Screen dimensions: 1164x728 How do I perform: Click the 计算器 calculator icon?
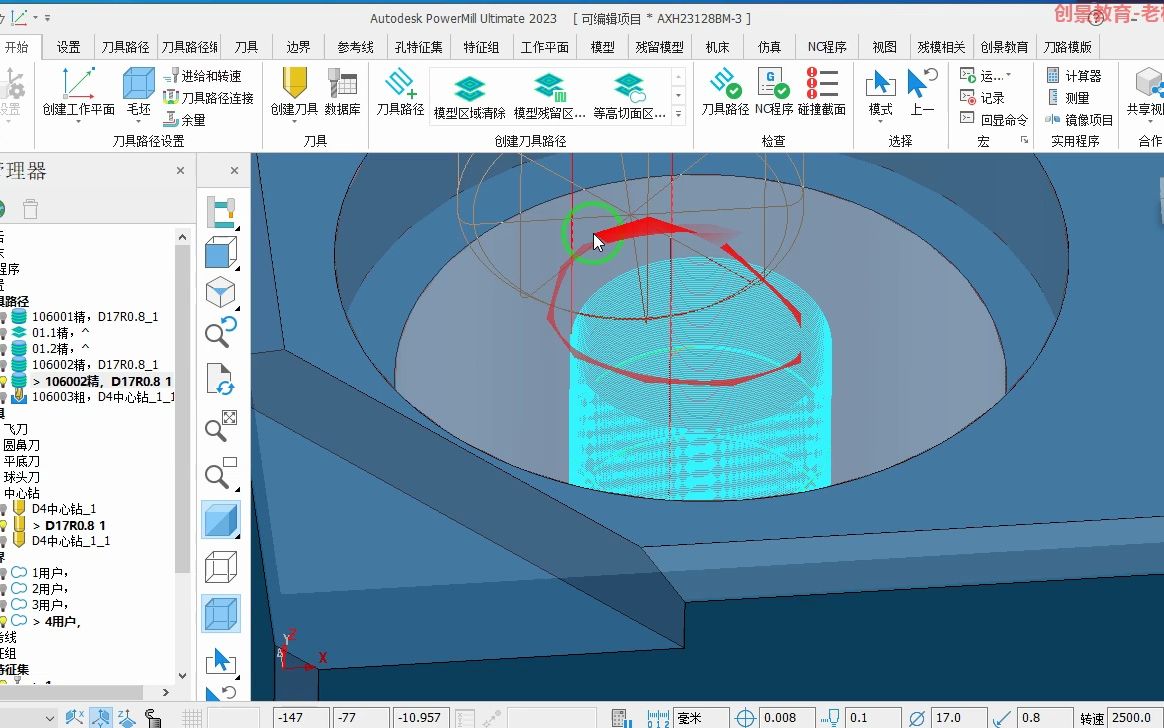point(1073,76)
